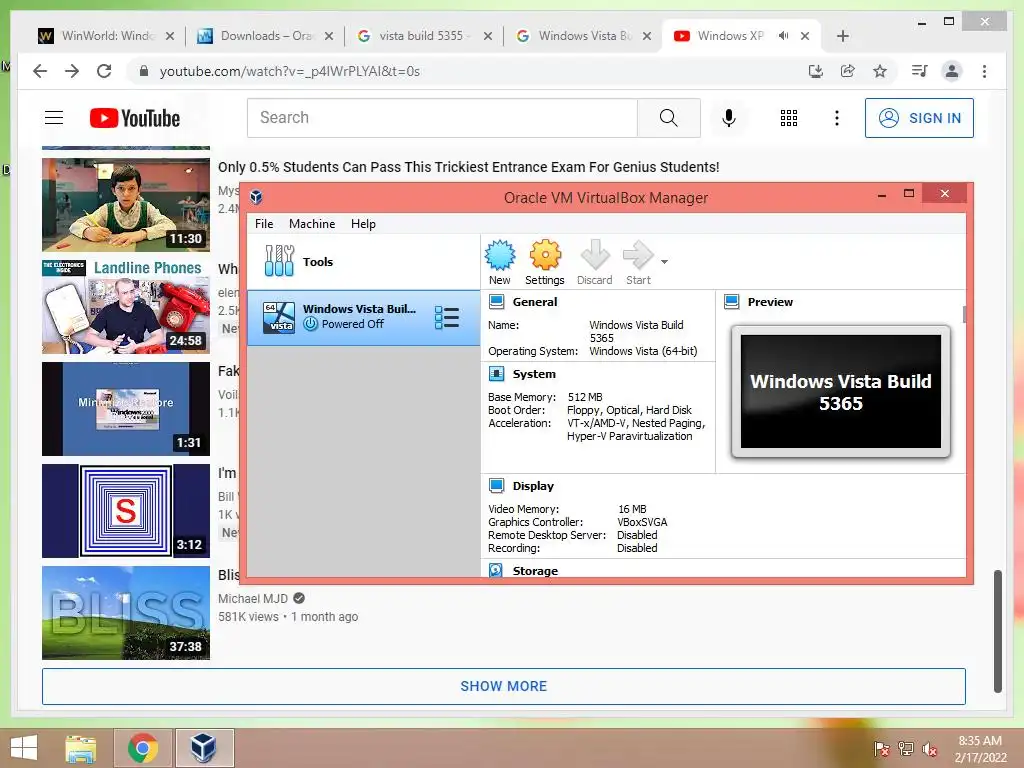Select Windows Vista Build VM in list
This screenshot has height=768, width=1024.
tap(363, 317)
